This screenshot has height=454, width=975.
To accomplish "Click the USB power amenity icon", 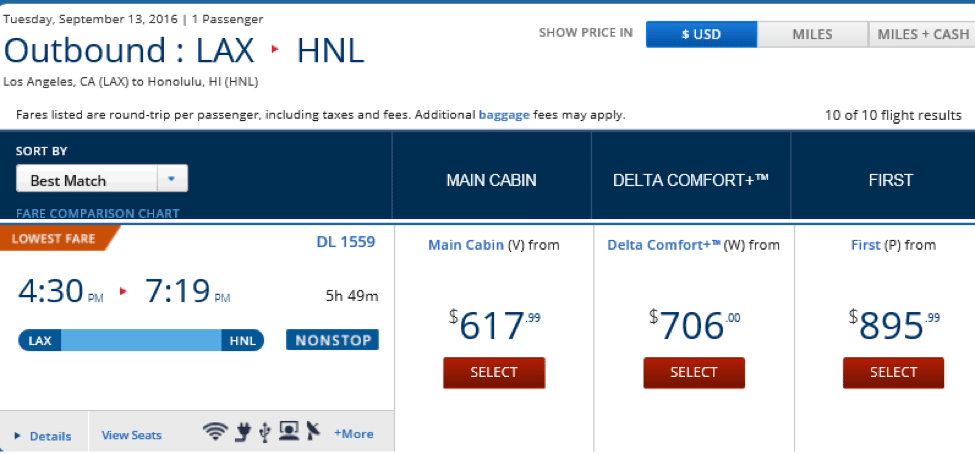I will [266, 432].
